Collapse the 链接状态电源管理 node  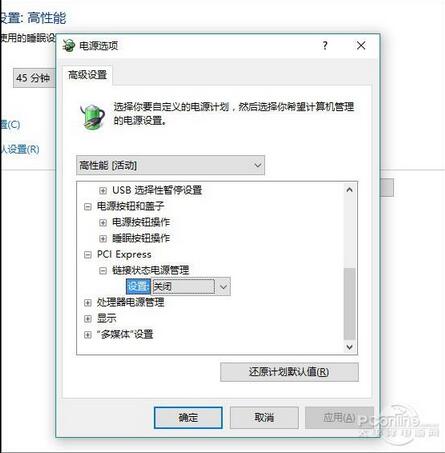click(x=103, y=271)
